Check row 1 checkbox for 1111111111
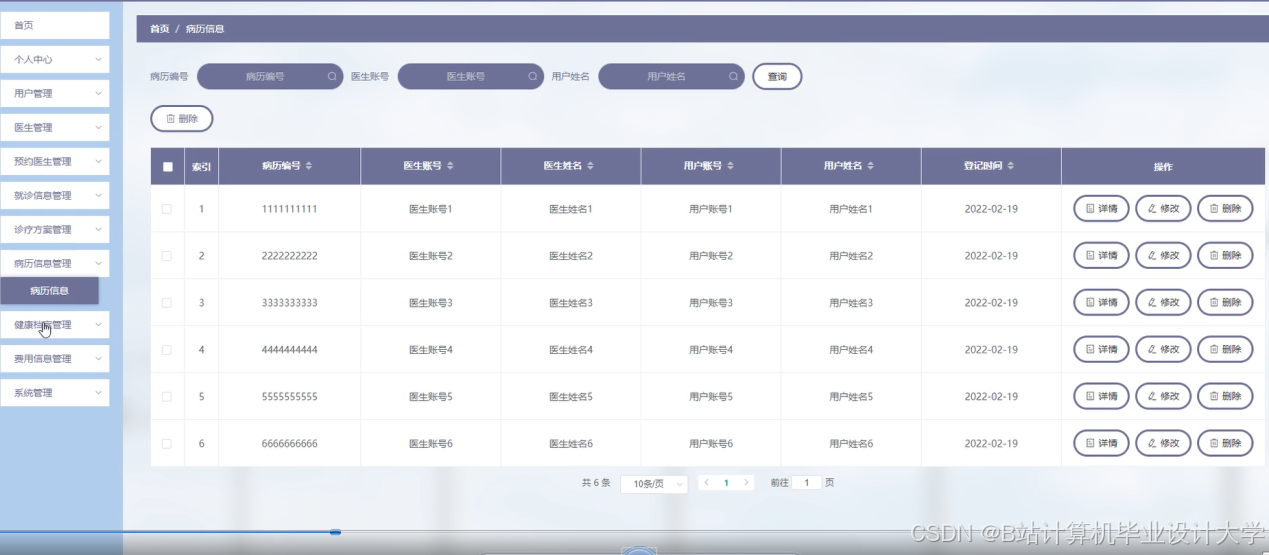The height and width of the screenshot is (555, 1269). 167,209
